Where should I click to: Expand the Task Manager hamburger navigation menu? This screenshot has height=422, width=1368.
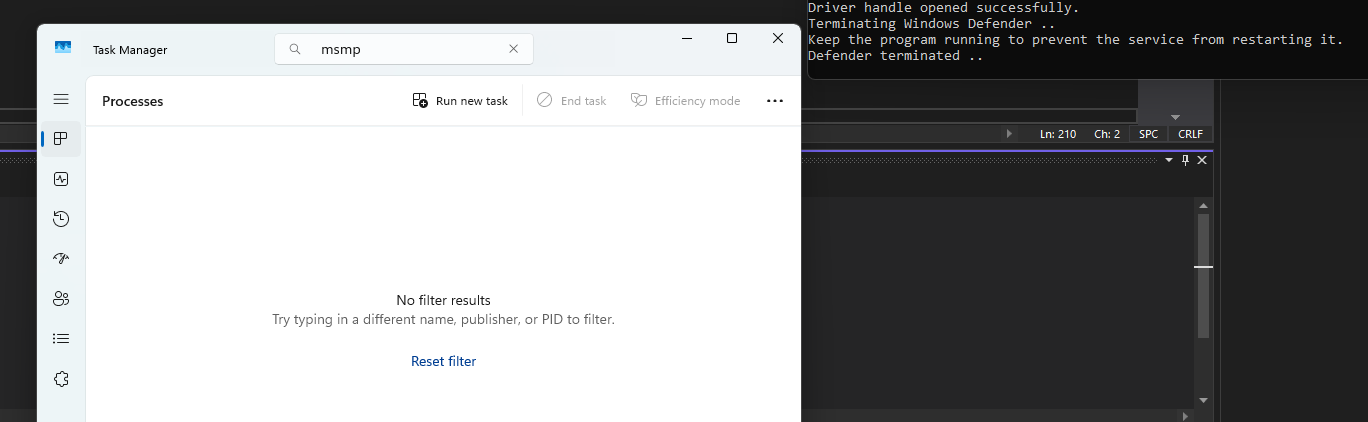(x=61, y=99)
